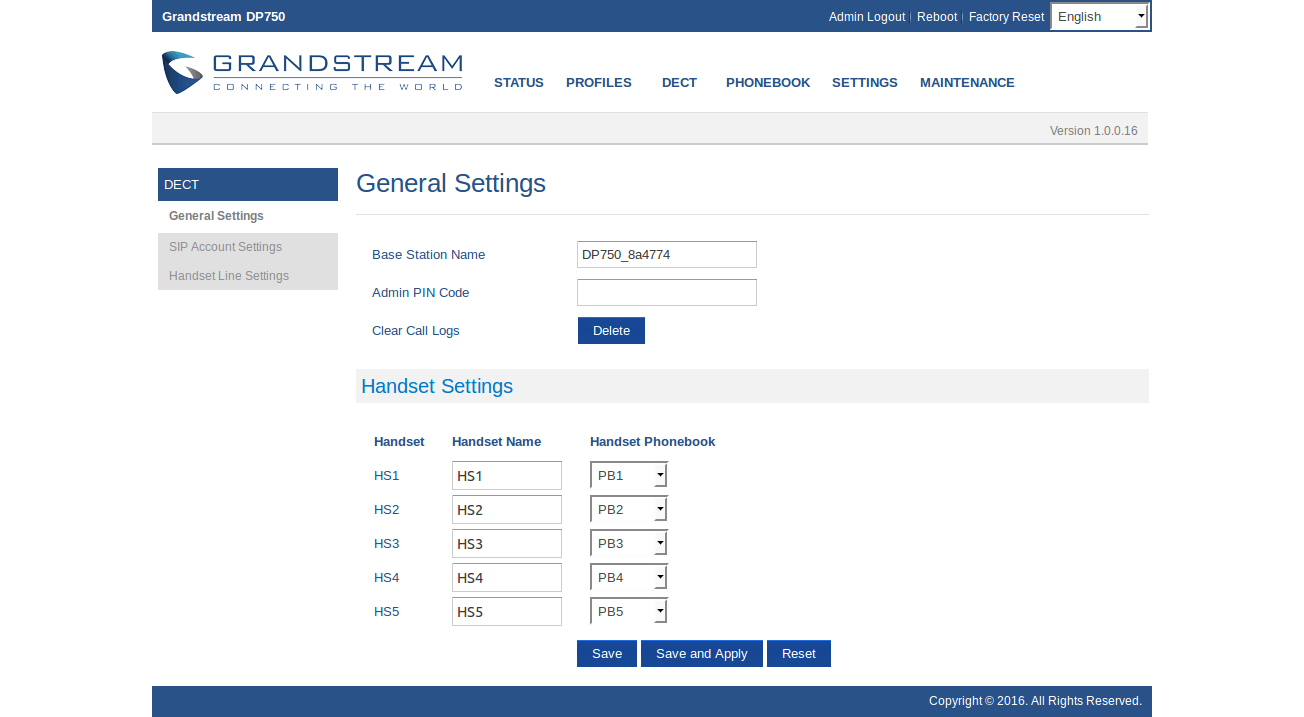Open the PHONEBOOK menu
Viewport: 1304px width, 717px height.
767,83
